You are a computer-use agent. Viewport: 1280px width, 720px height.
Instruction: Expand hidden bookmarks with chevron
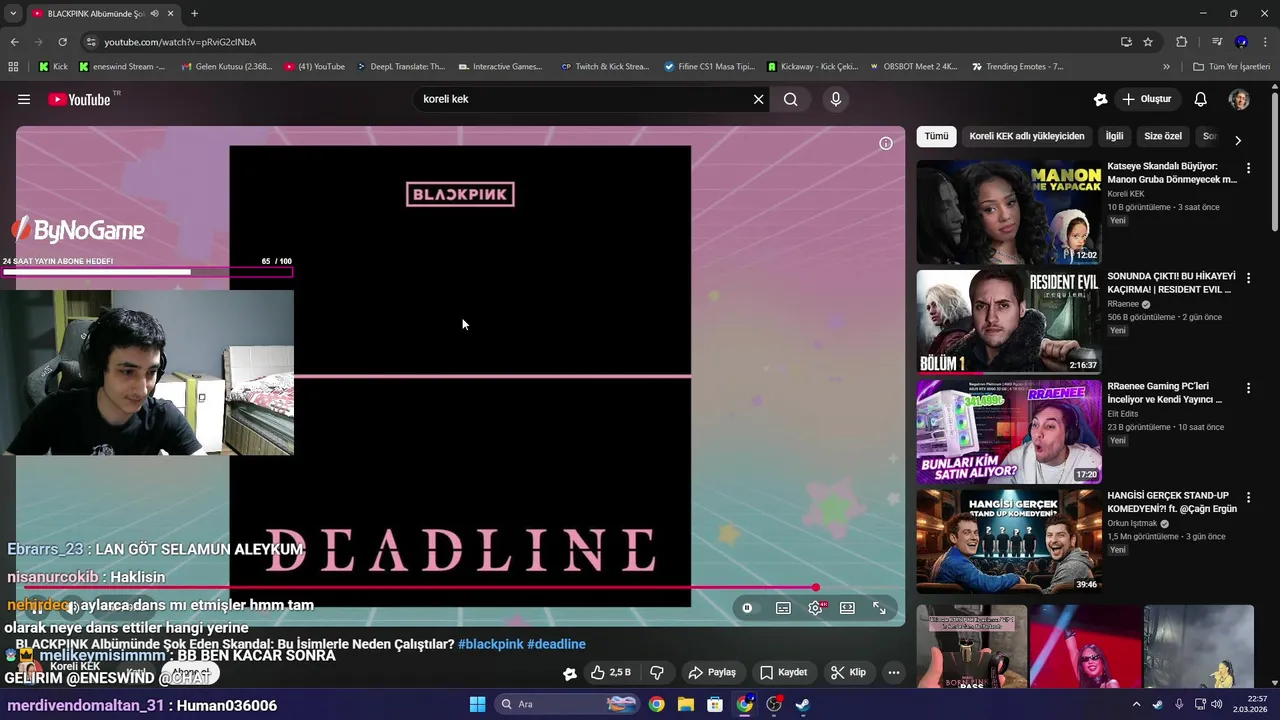1166,67
